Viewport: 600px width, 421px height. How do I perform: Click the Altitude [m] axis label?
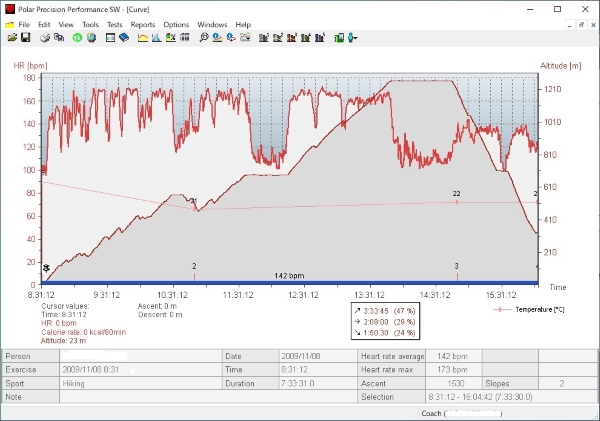(x=561, y=66)
